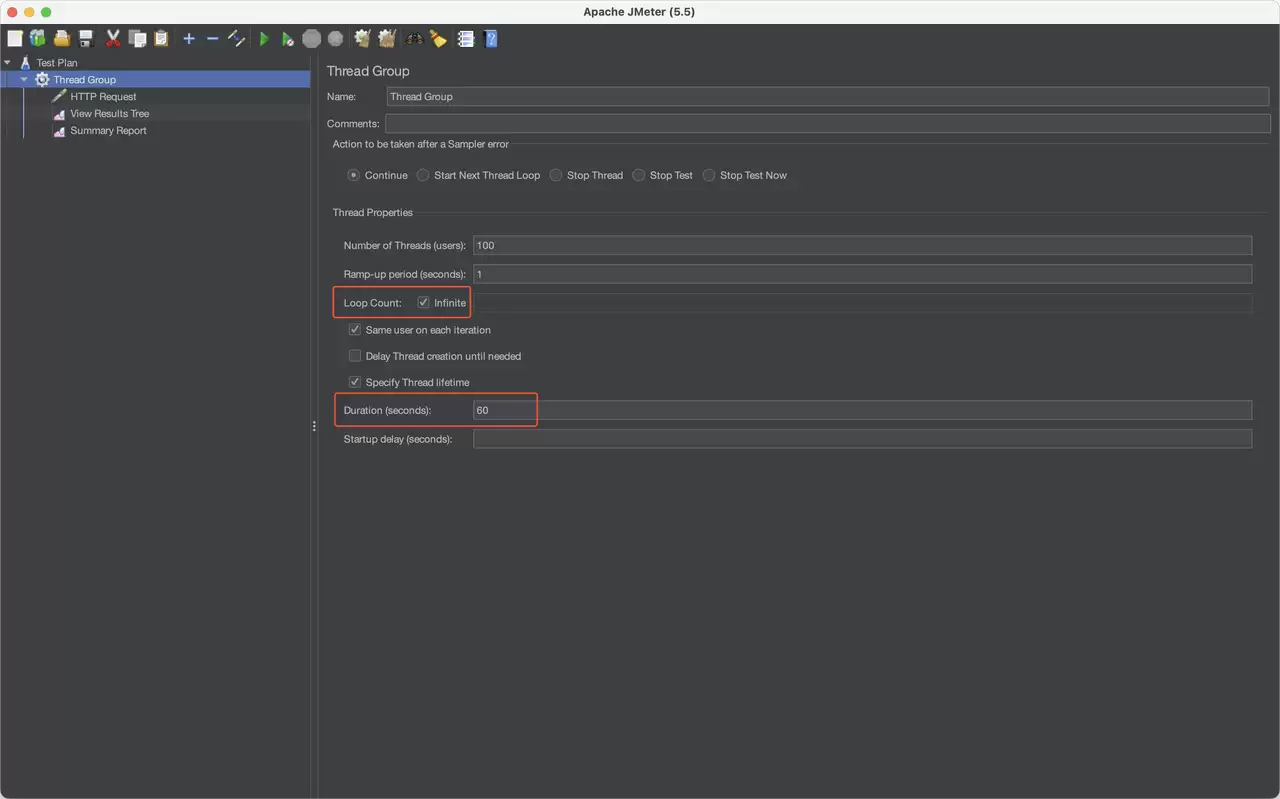
Task: Click the floppy disk Save icon
Action: [x=86, y=39]
